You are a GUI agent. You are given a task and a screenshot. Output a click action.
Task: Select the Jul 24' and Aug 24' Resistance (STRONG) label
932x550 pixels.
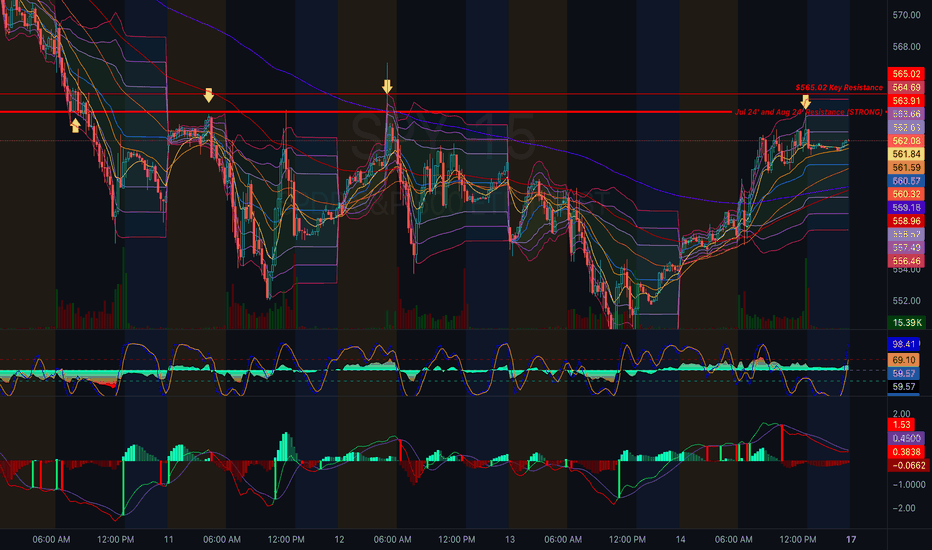pos(809,112)
